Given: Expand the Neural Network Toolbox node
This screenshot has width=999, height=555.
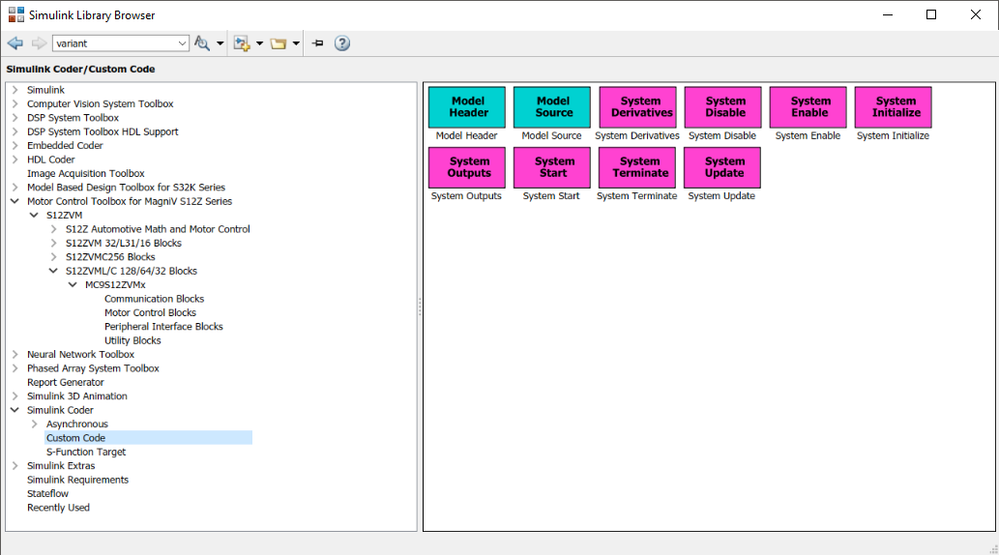Looking at the screenshot, I should [x=15, y=354].
